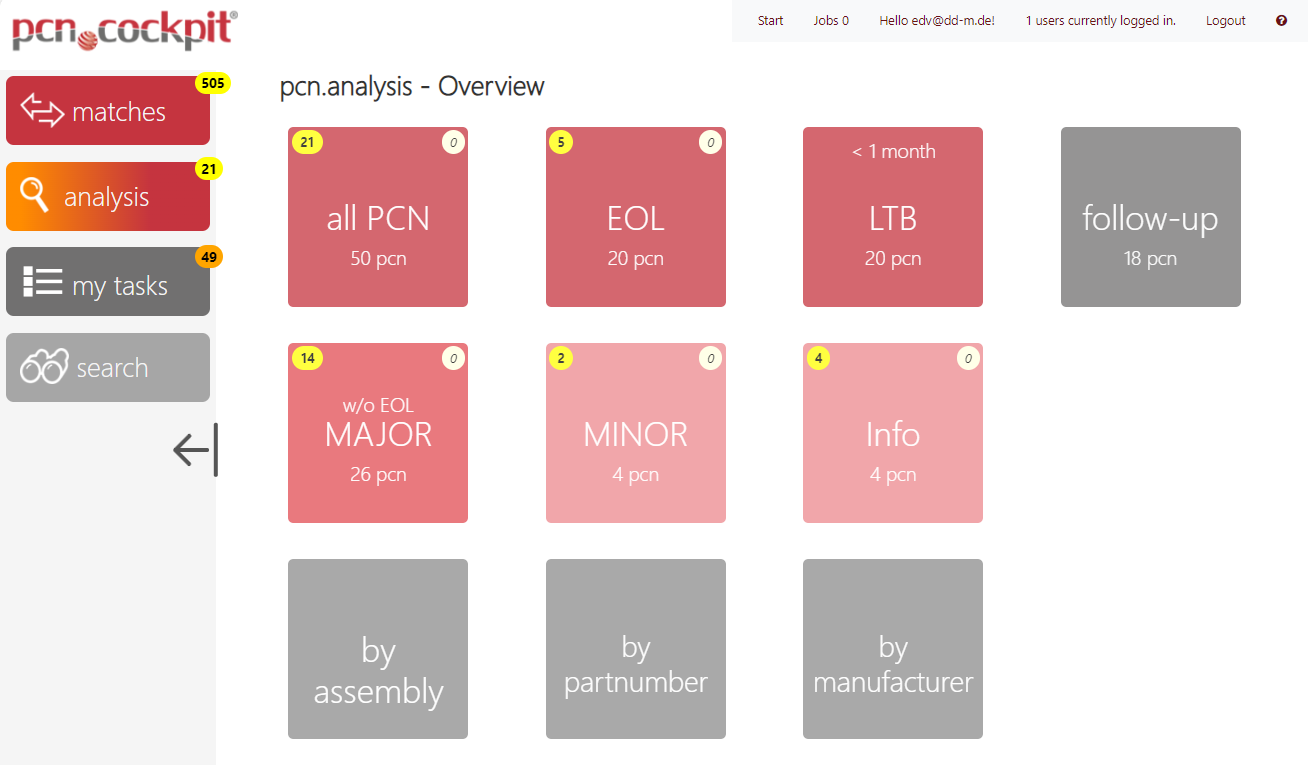Click the yellow 505 badge on matches
Viewport: 1308px width, 765px height.
[212, 84]
